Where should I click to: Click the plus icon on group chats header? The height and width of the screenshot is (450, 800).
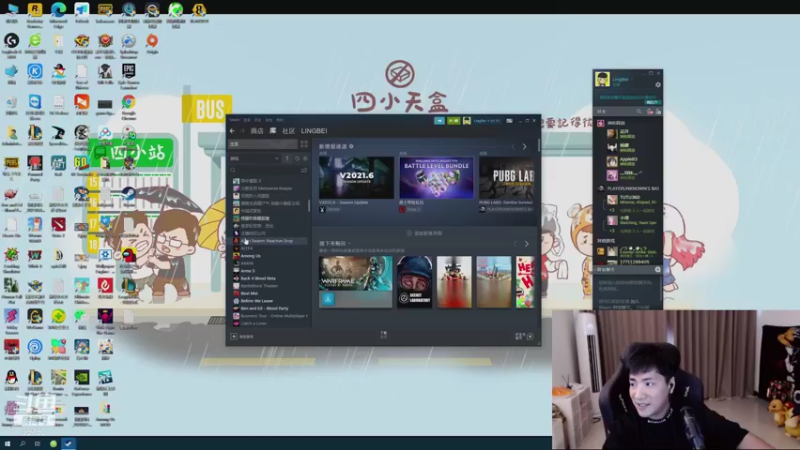(x=658, y=269)
